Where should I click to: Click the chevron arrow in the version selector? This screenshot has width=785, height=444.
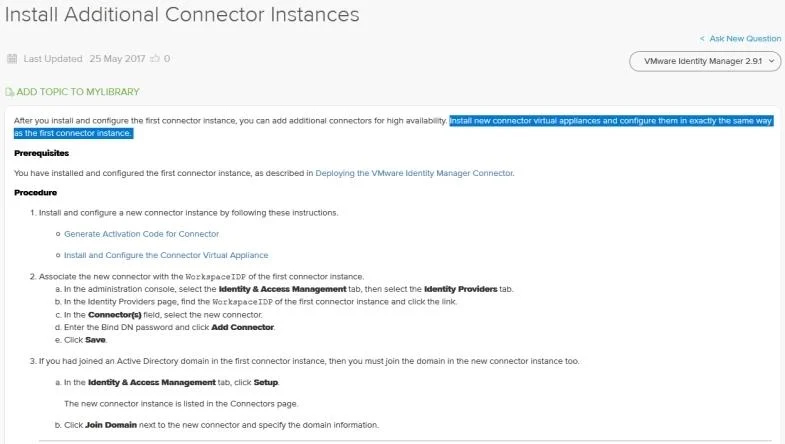(771, 61)
